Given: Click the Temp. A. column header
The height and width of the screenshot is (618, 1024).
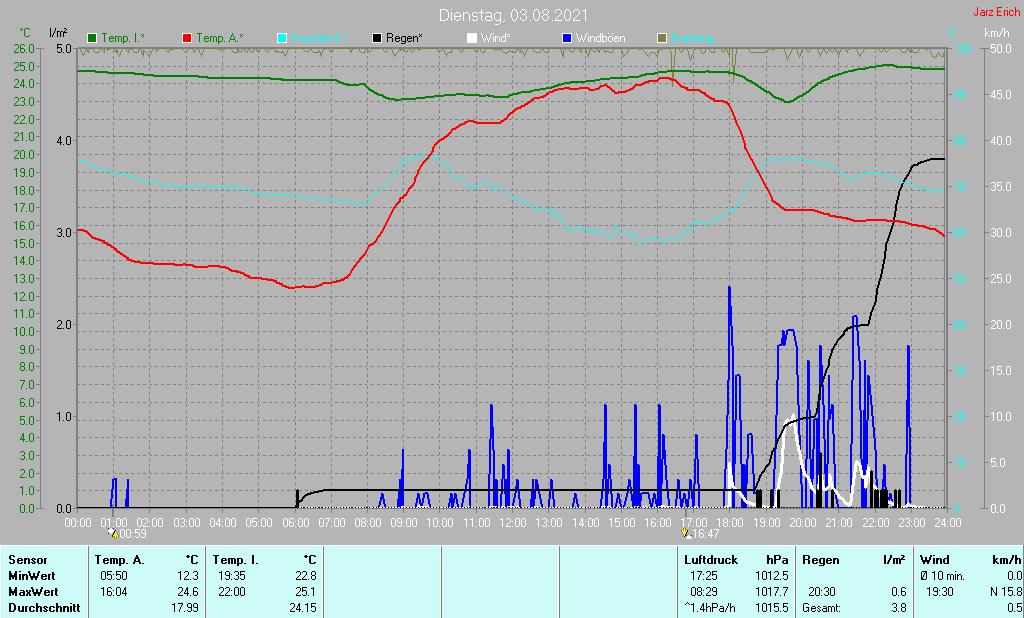Looking at the screenshot, I should (119, 560).
